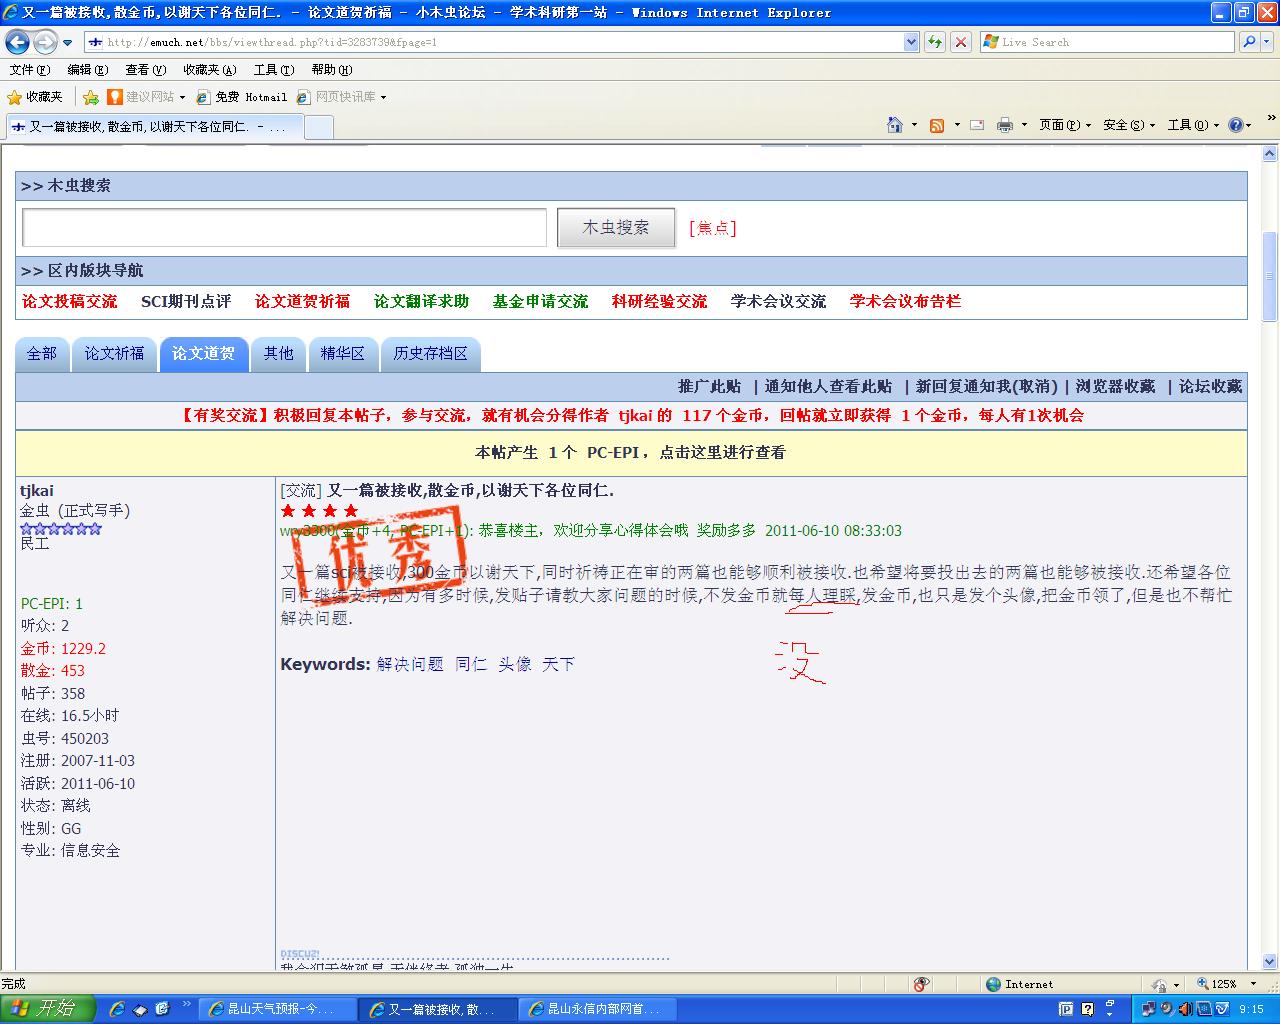The height and width of the screenshot is (1024, 1280).
Task: Open the 帮助(H) menu
Action: [x=332, y=70]
